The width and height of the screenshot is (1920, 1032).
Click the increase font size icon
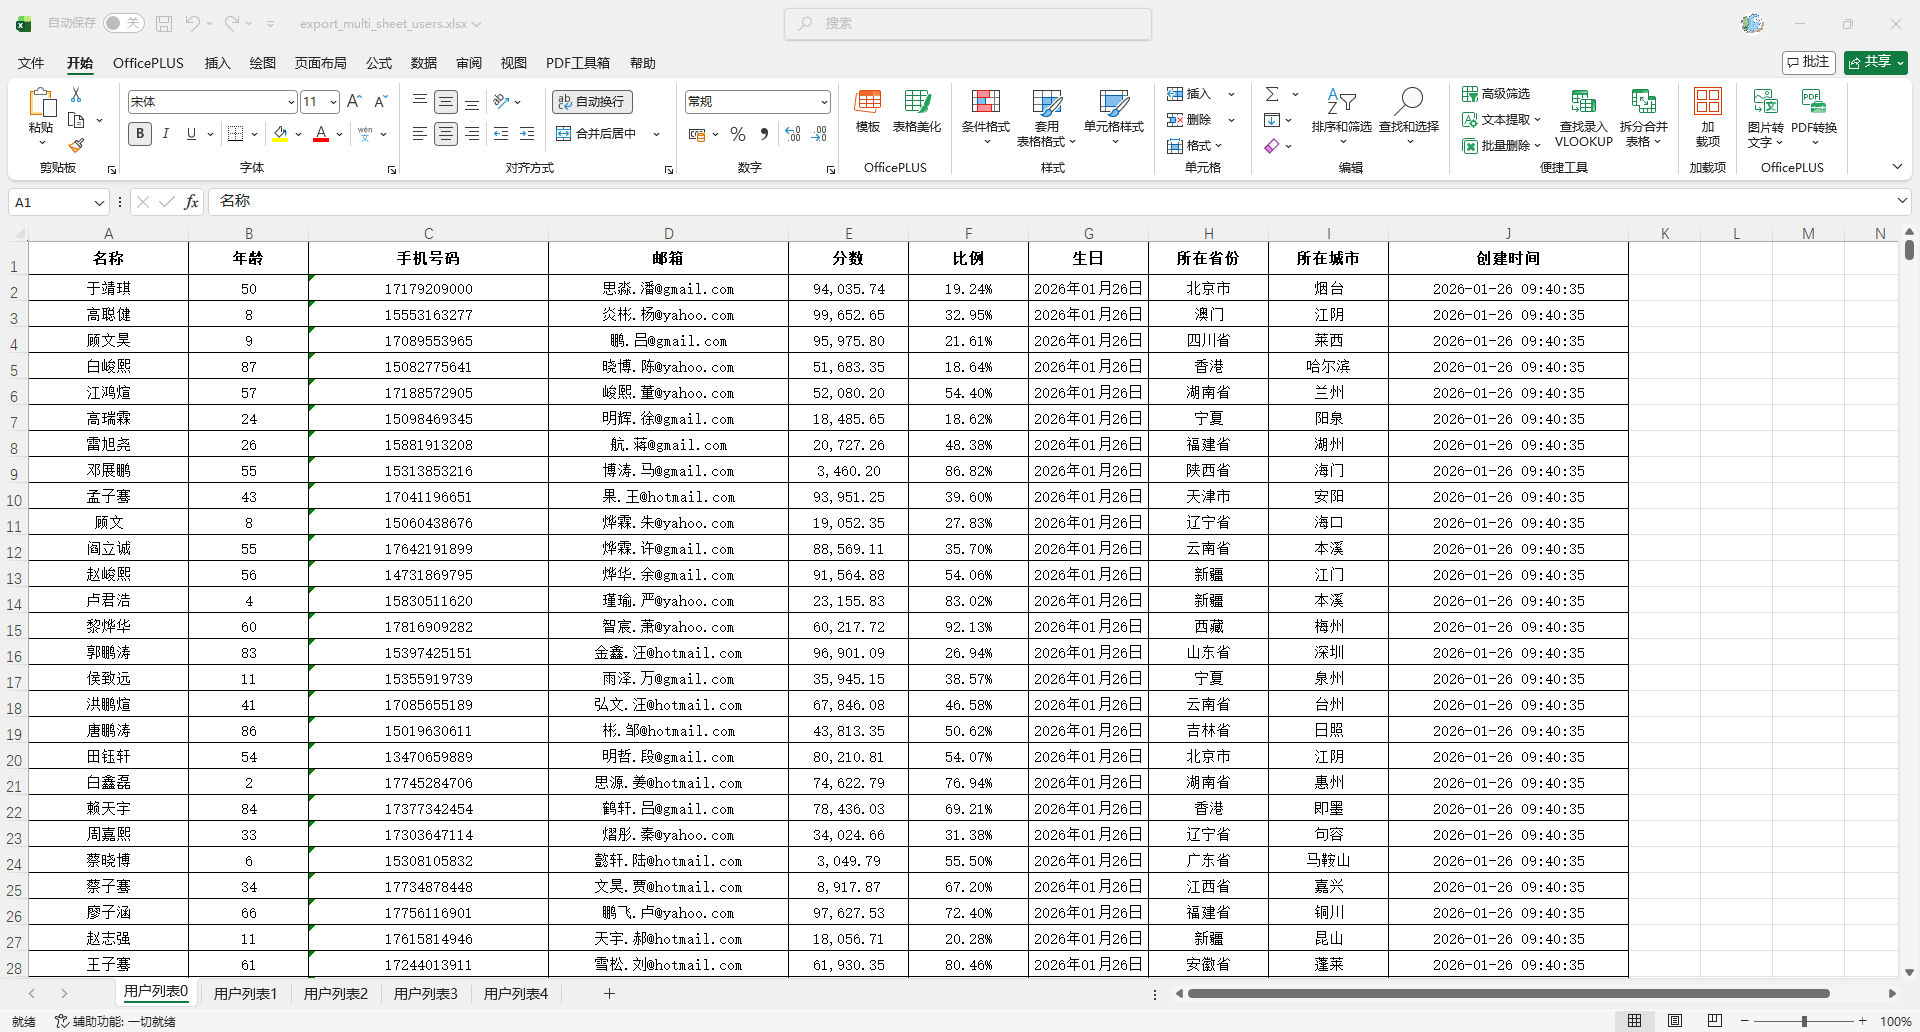354,102
